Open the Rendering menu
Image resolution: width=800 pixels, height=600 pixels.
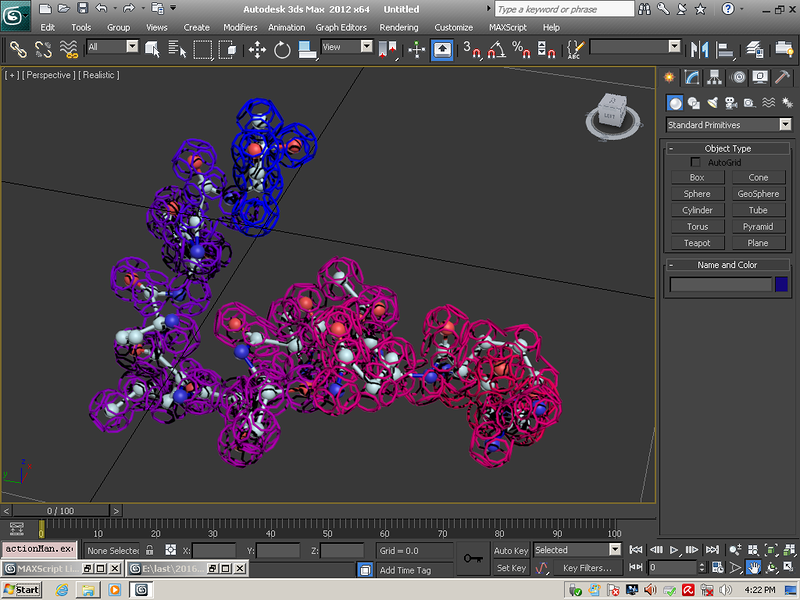point(399,27)
